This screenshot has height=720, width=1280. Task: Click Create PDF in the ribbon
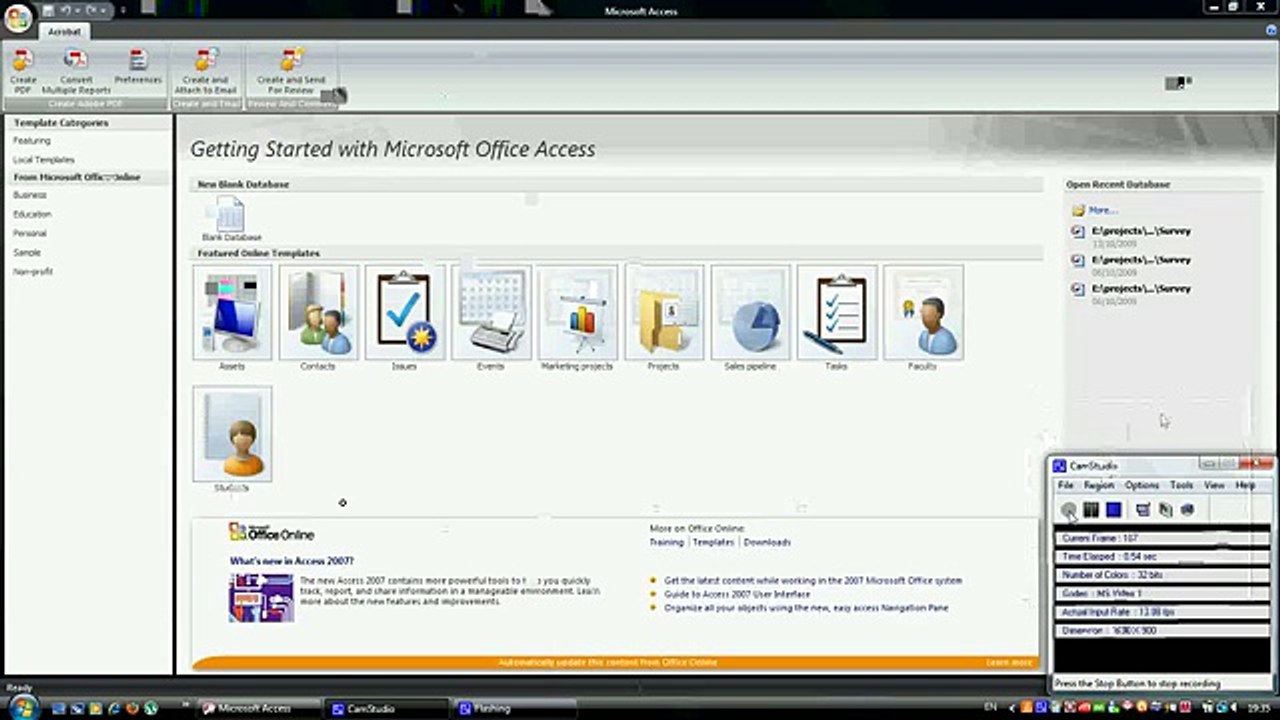22,72
